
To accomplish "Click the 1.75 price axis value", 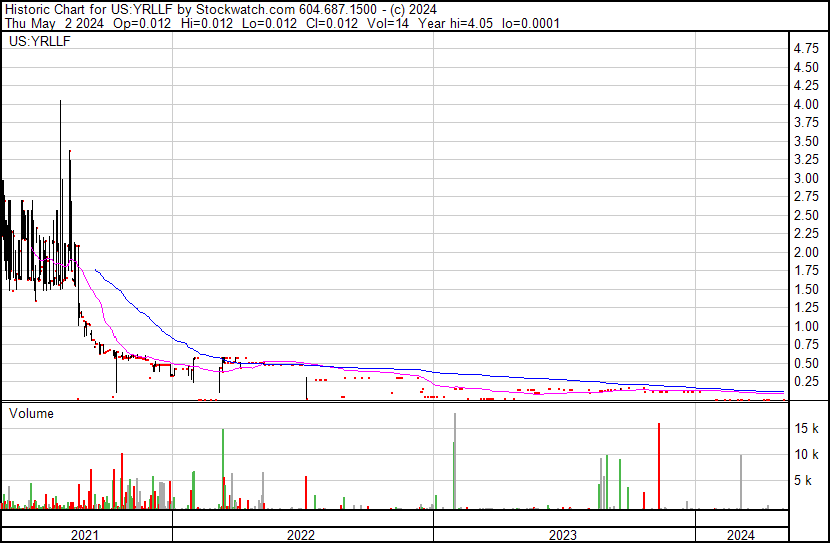I will click(806, 270).
